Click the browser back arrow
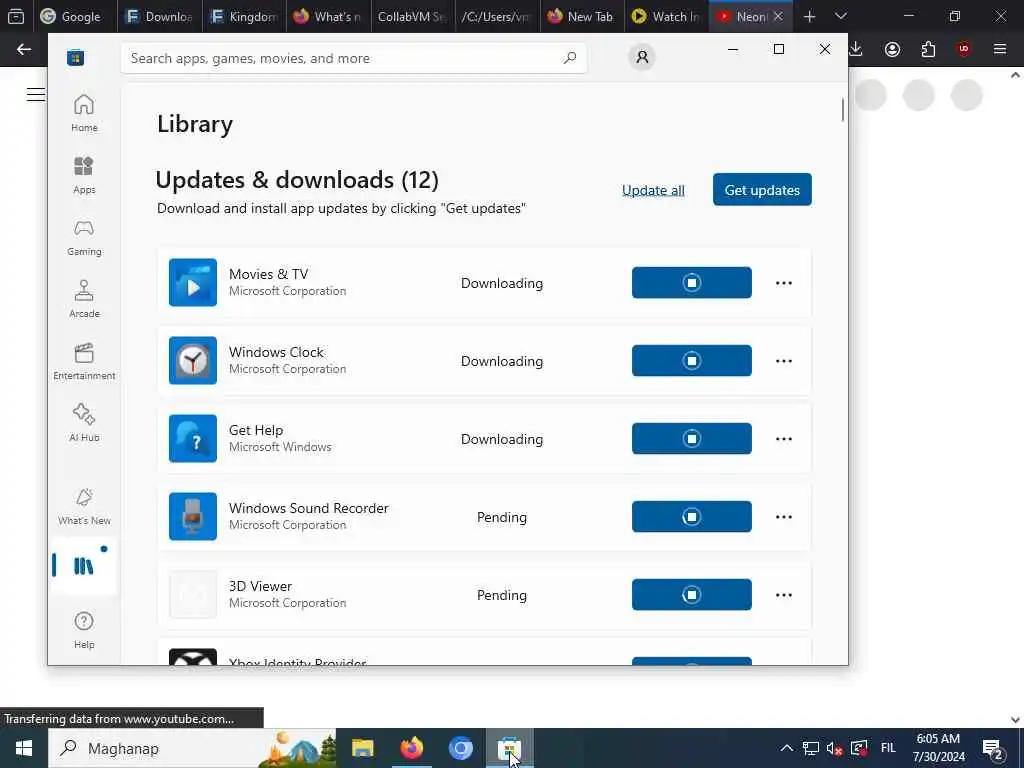Viewport: 1024px width, 768px height. point(24,49)
